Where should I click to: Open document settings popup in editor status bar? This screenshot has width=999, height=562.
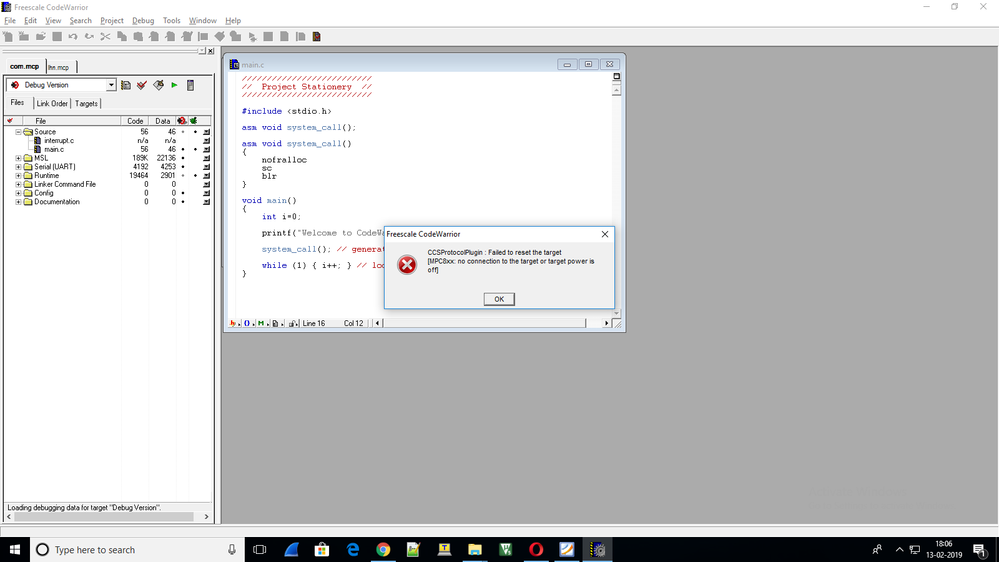(x=277, y=323)
